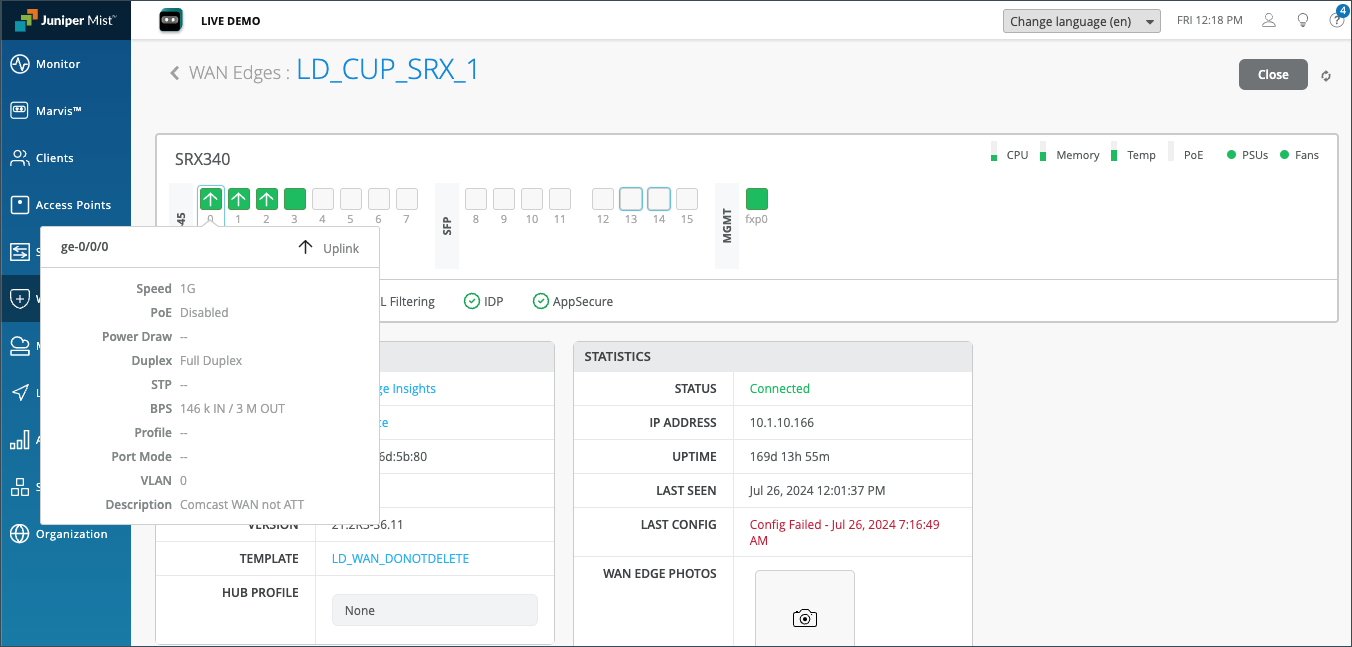Click the Temp indicator
1352x647 pixels.
pyautogui.click(x=1133, y=154)
